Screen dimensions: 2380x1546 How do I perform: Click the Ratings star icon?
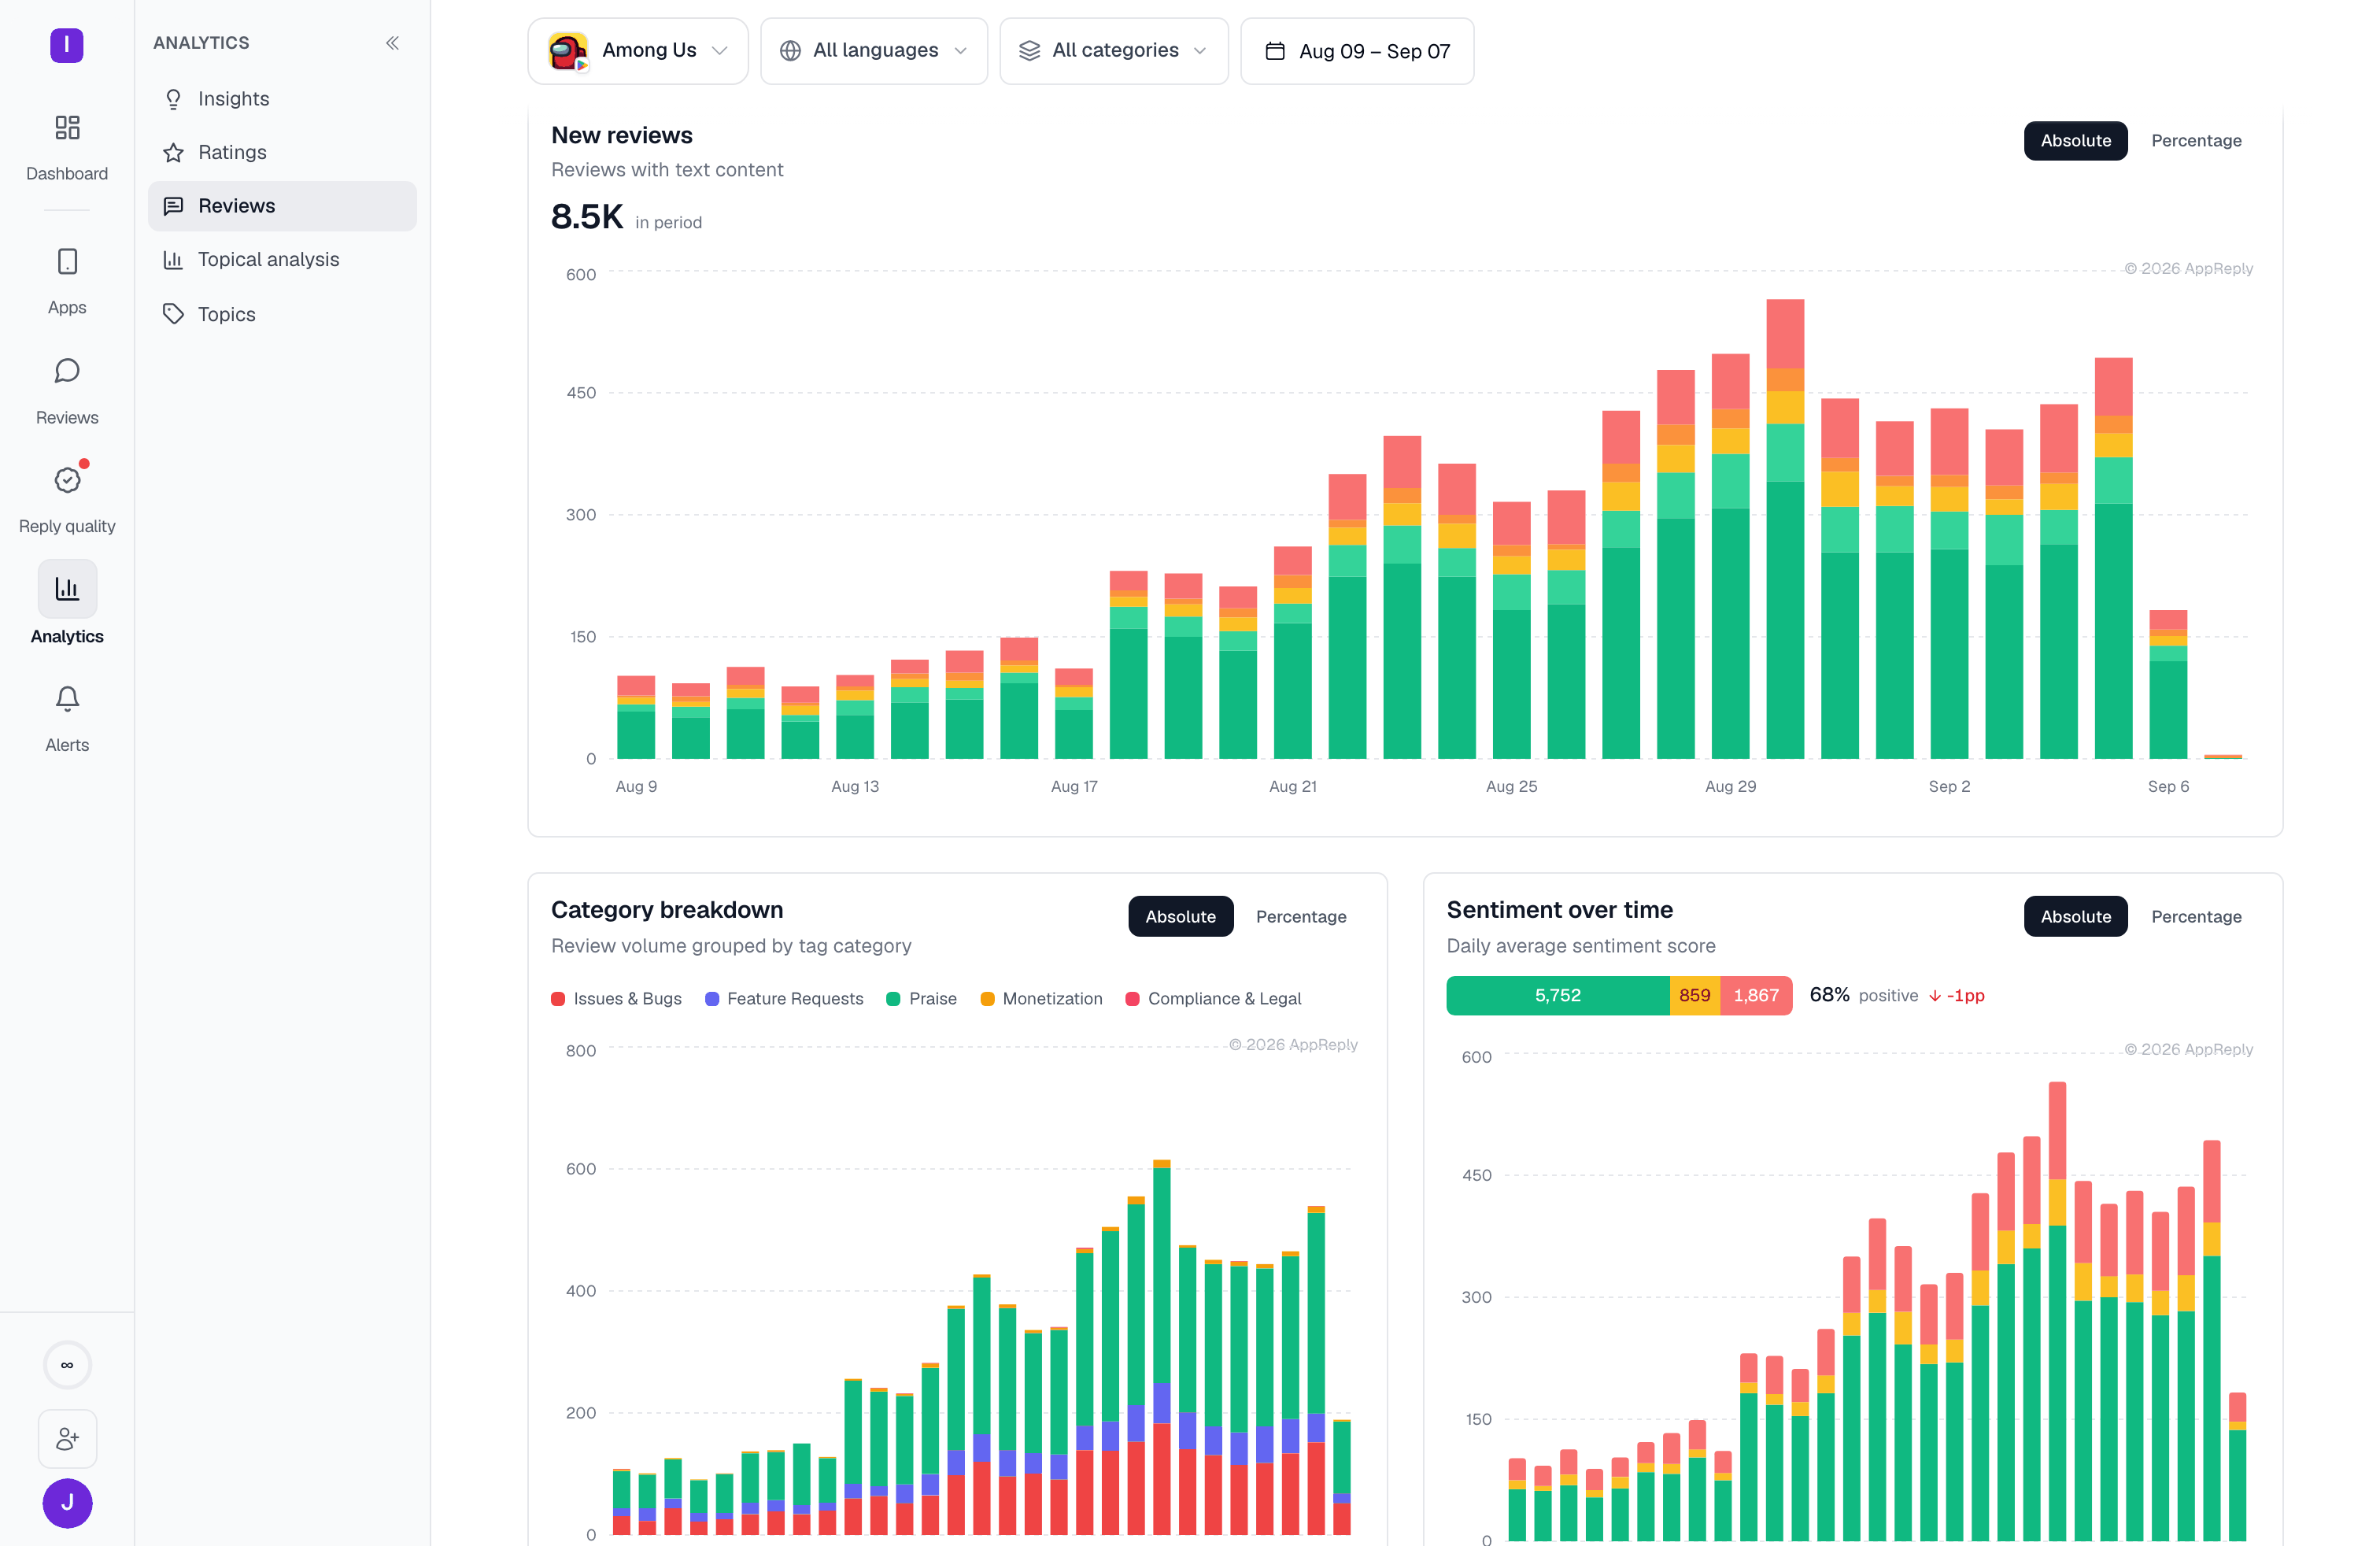(173, 152)
